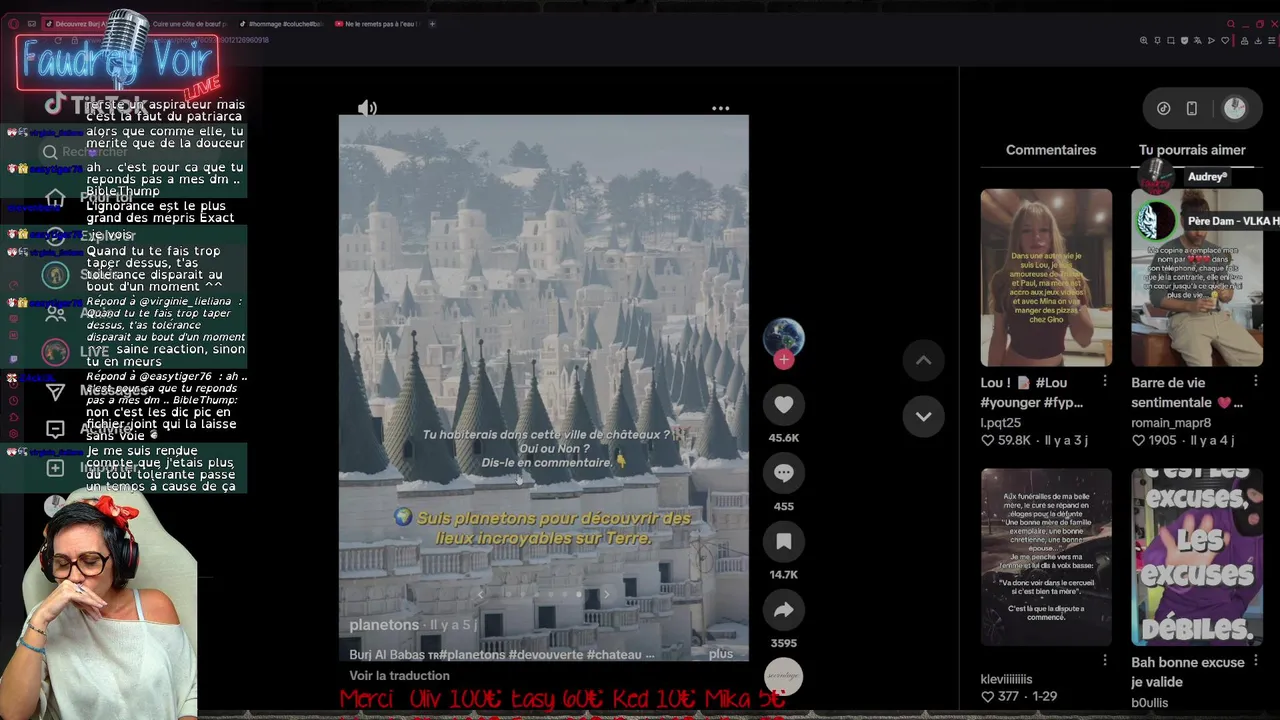Switch to the #hommage #coluche browser tab
Image resolution: width=1280 pixels, height=720 pixels.
[281, 24]
